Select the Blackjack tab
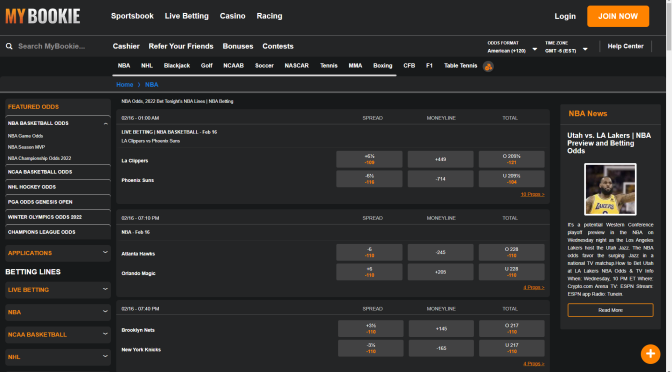This screenshot has width=672, height=372. tap(177, 66)
